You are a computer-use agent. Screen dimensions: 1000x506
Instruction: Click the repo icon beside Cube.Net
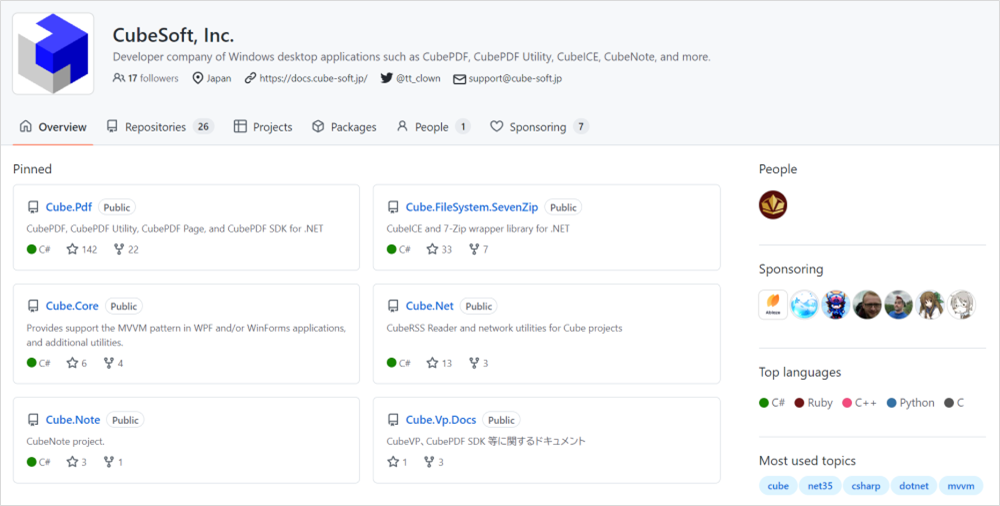point(393,306)
